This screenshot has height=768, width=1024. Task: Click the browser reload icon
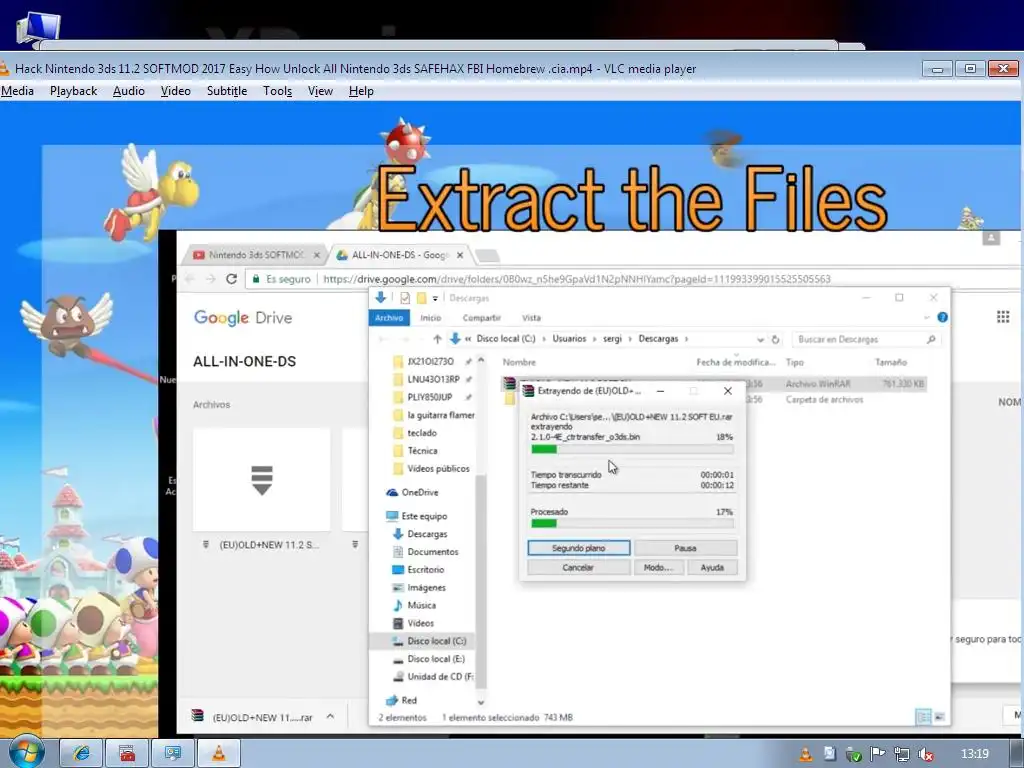(231, 279)
